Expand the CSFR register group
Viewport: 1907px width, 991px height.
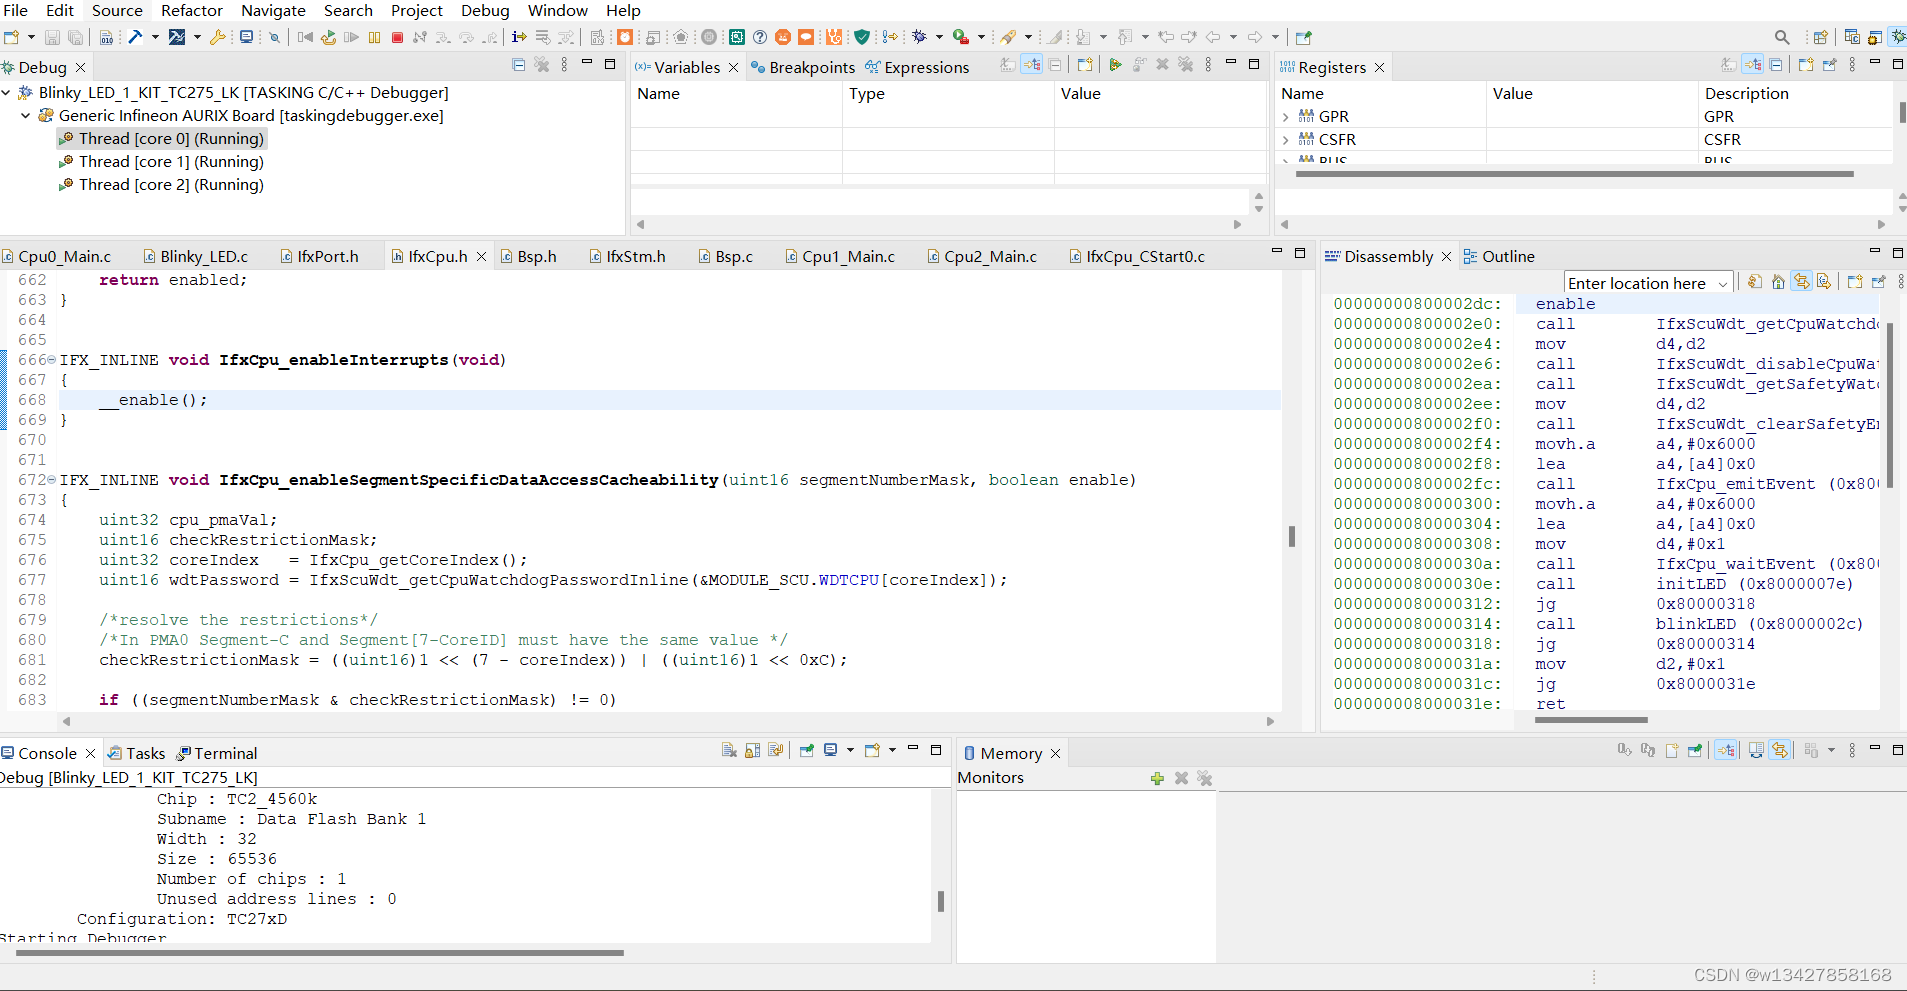click(x=1286, y=140)
